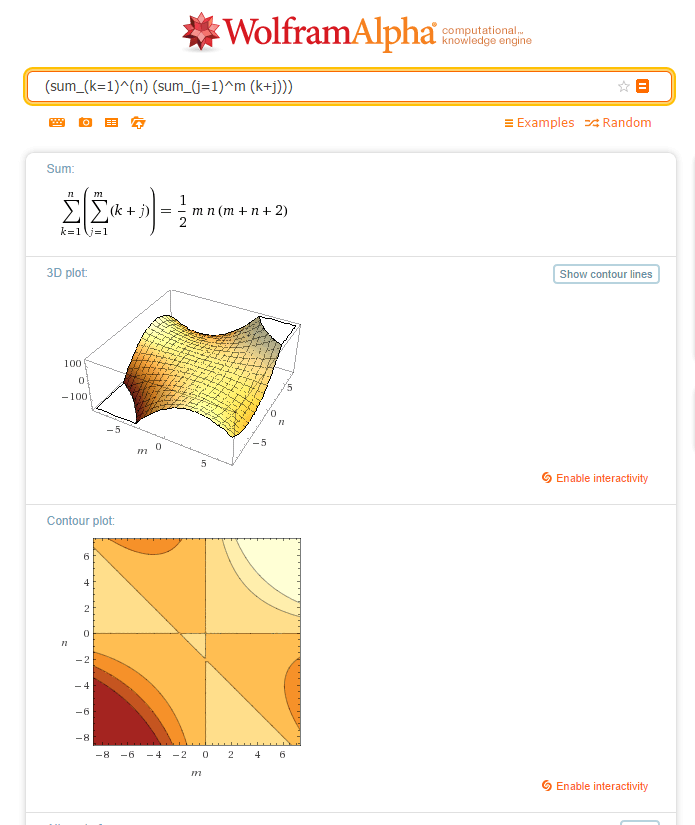Open the file upload icon
The height and width of the screenshot is (825, 695).
[x=138, y=123]
